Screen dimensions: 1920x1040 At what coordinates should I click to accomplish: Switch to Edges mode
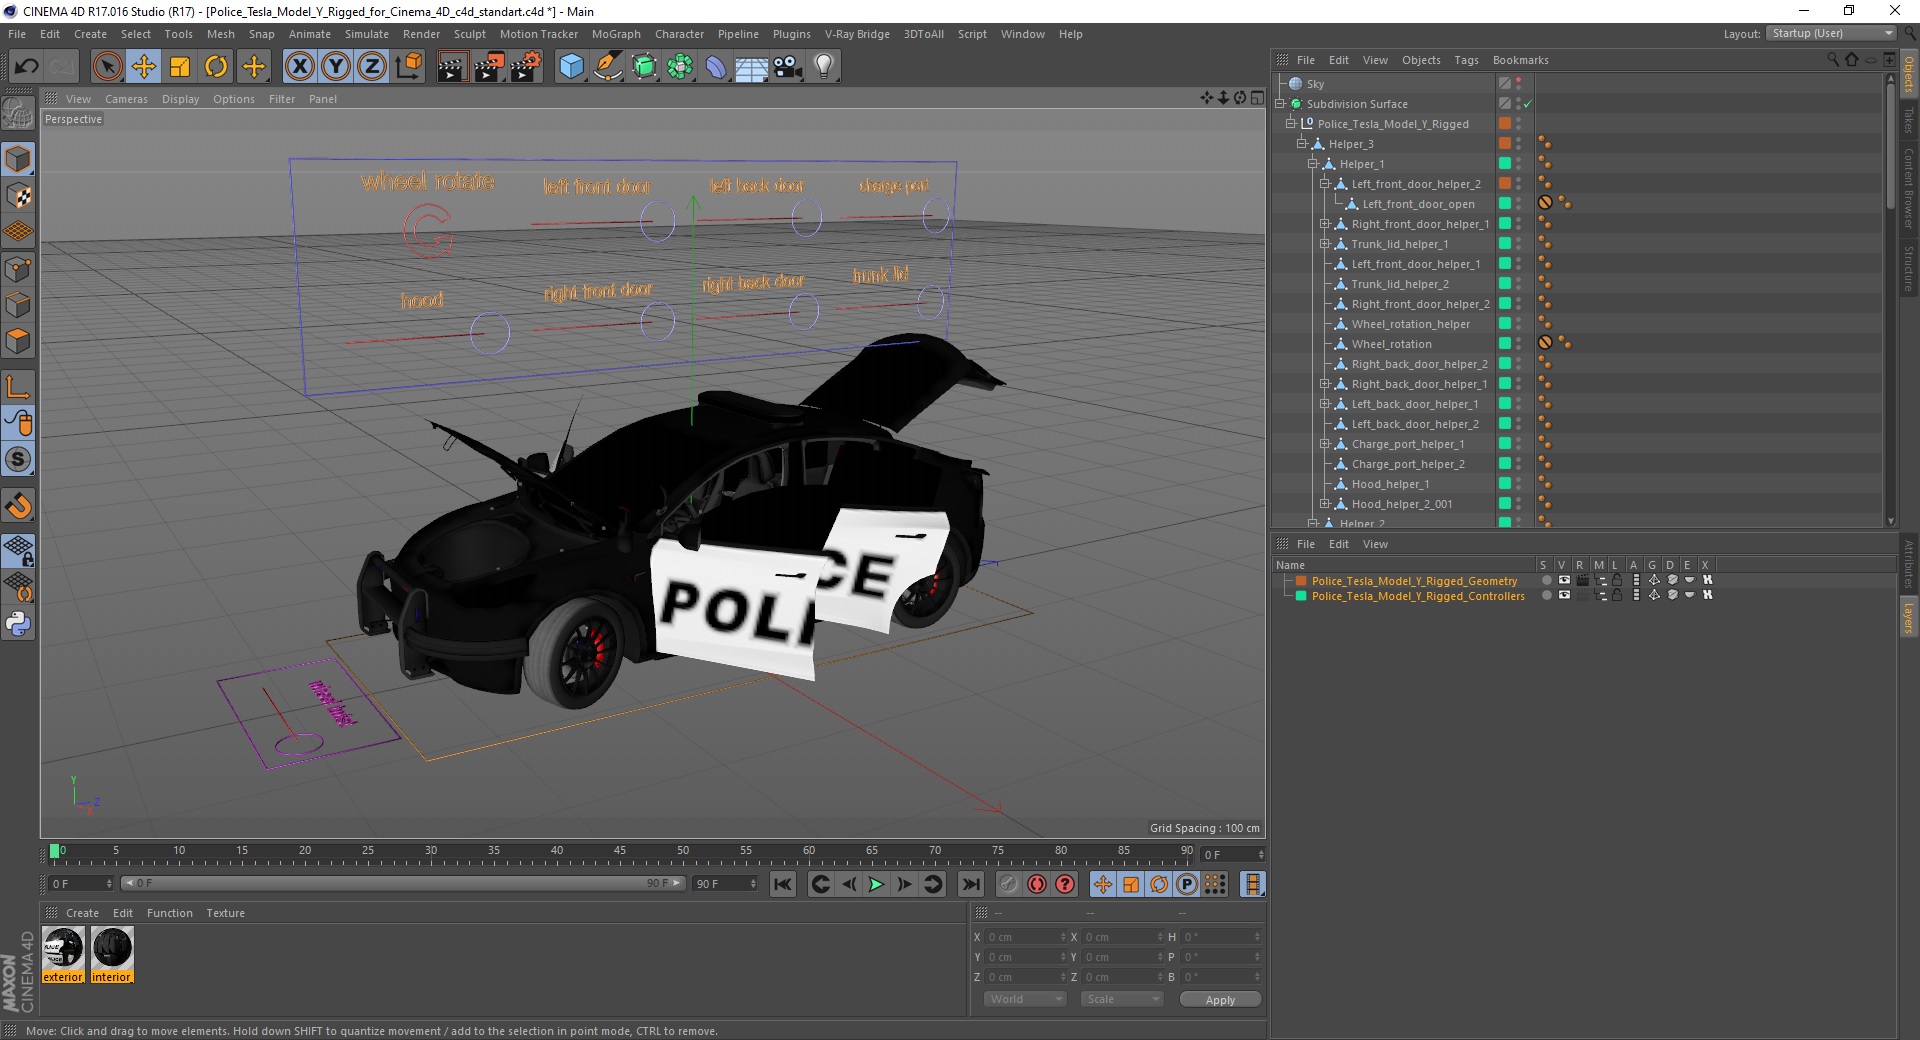coord(18,305)
